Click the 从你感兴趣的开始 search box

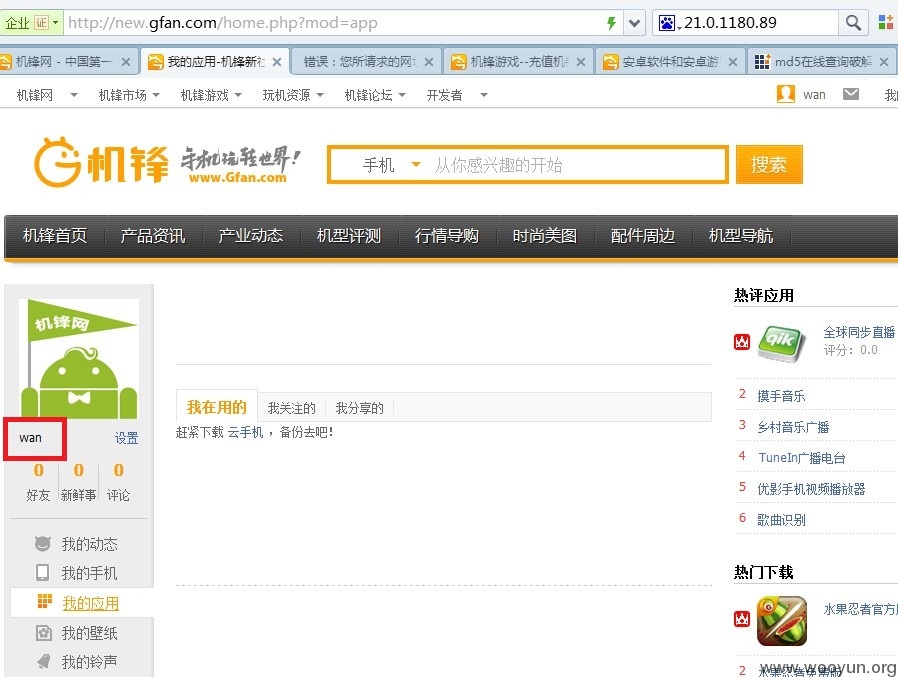[577, 166]
